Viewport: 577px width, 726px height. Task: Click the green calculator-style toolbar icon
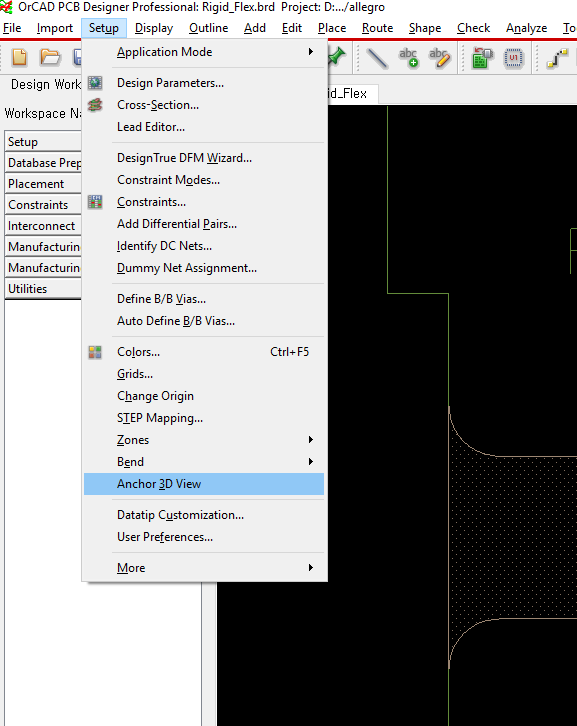[482, 58]
